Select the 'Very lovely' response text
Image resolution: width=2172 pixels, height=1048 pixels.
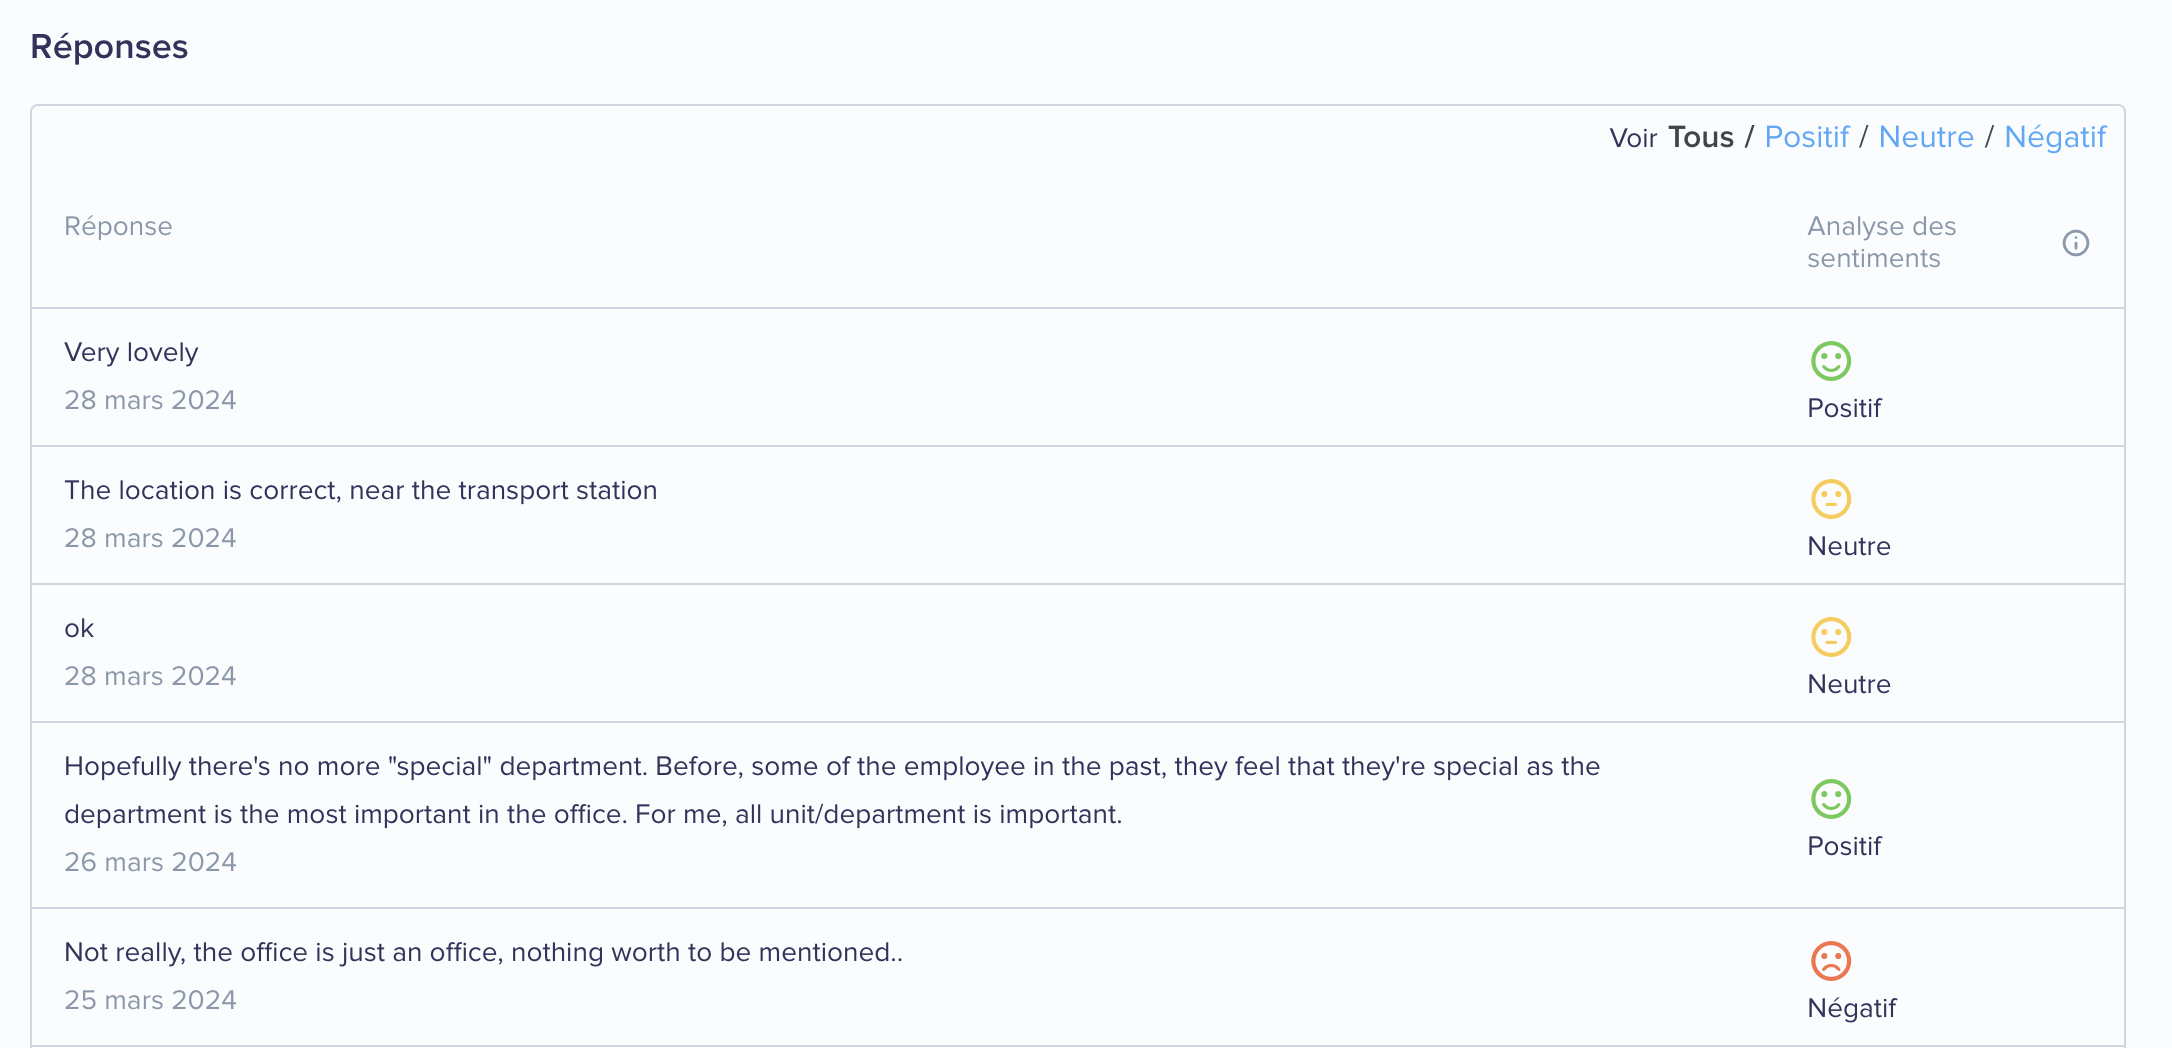(131, 352)
